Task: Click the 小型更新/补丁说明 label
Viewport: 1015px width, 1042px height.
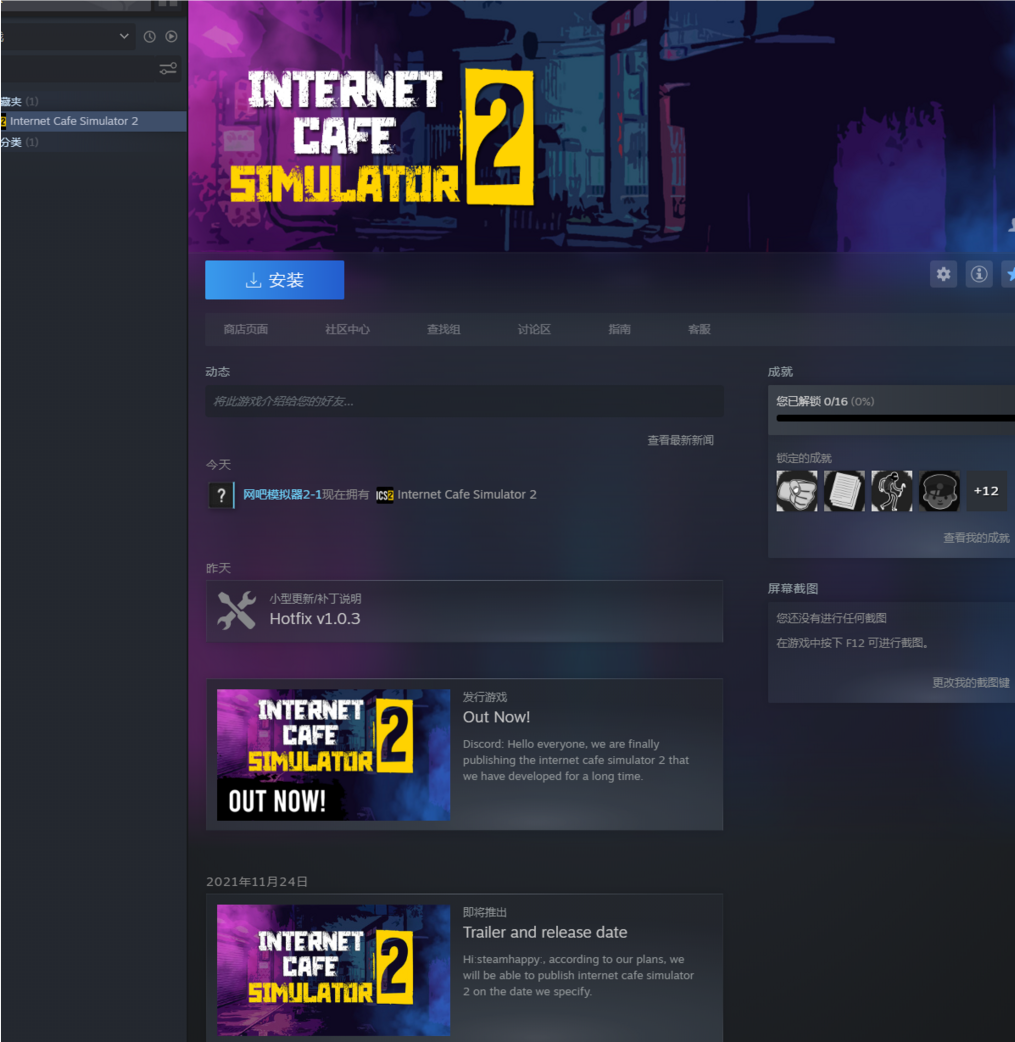Action: [315, 599]
